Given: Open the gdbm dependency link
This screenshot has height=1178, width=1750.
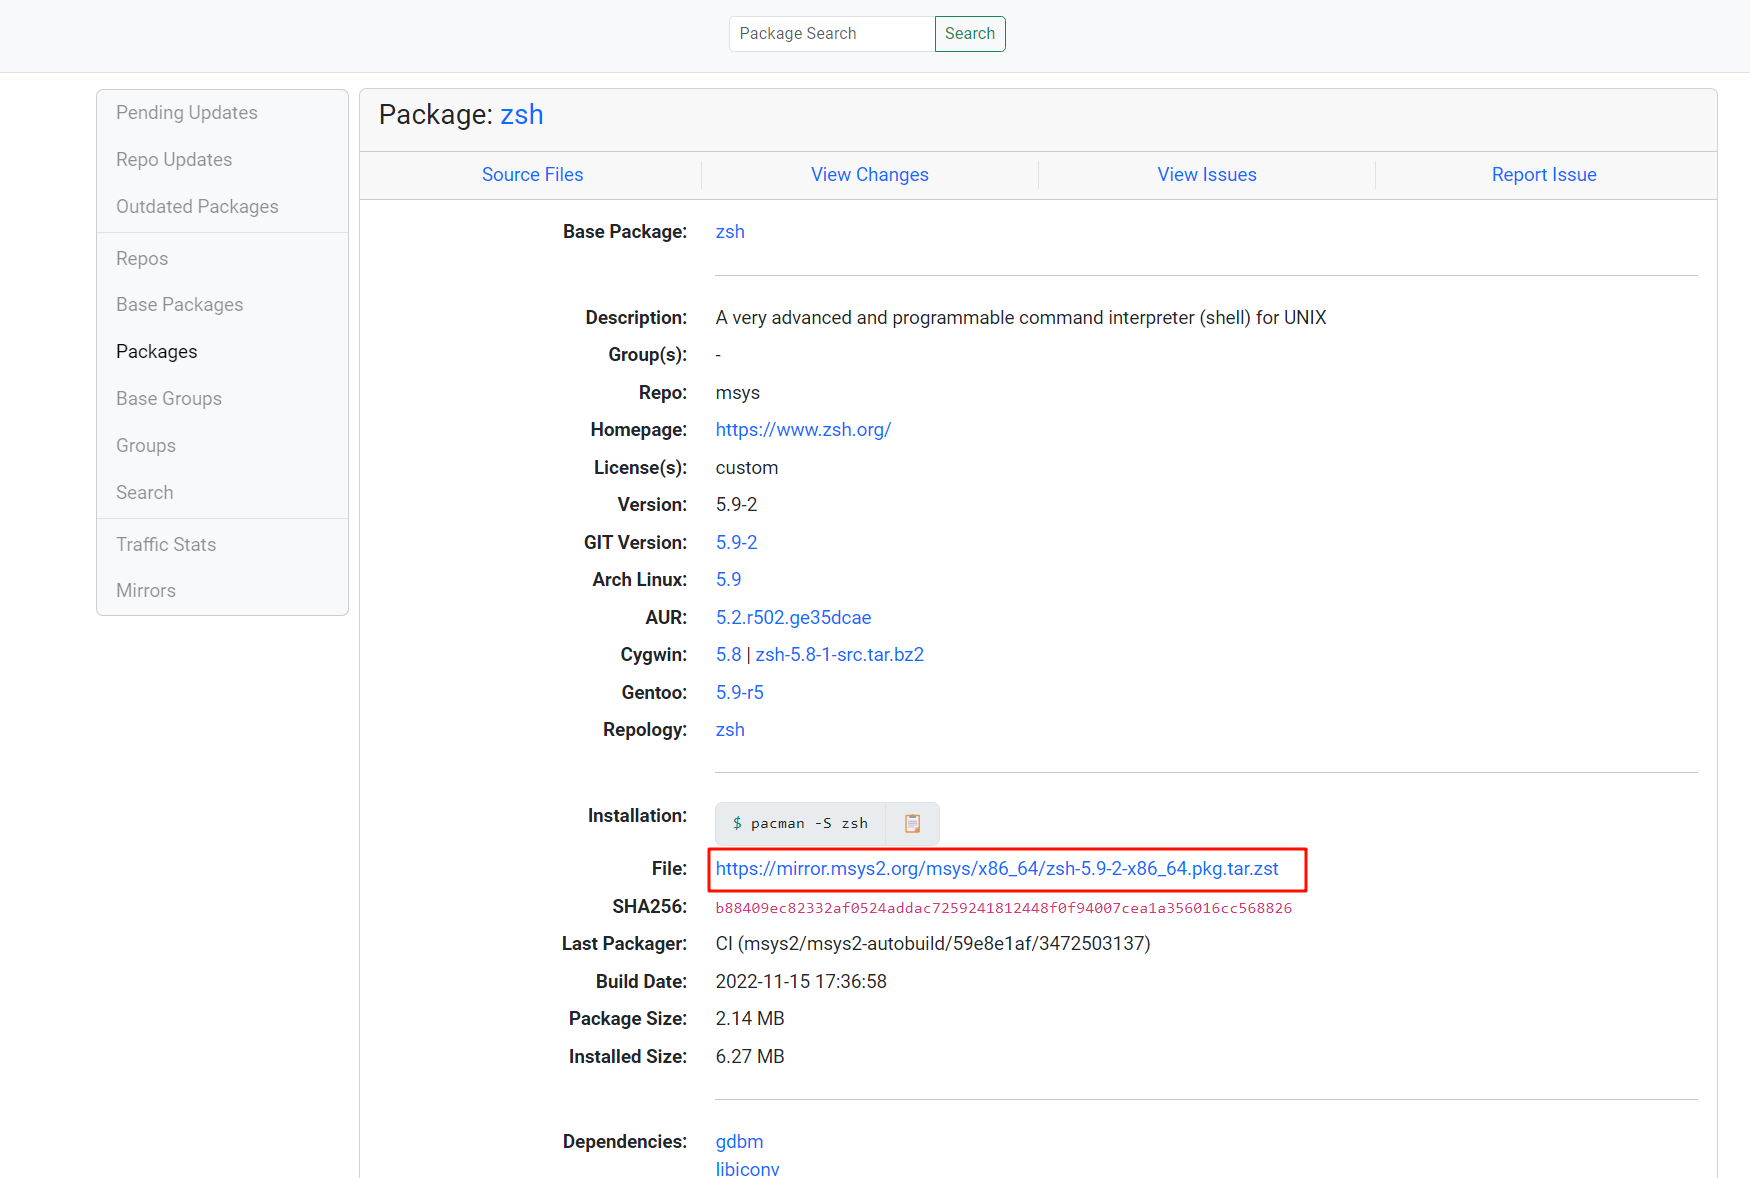Looking at the screenshot, I should (739, 1142).
